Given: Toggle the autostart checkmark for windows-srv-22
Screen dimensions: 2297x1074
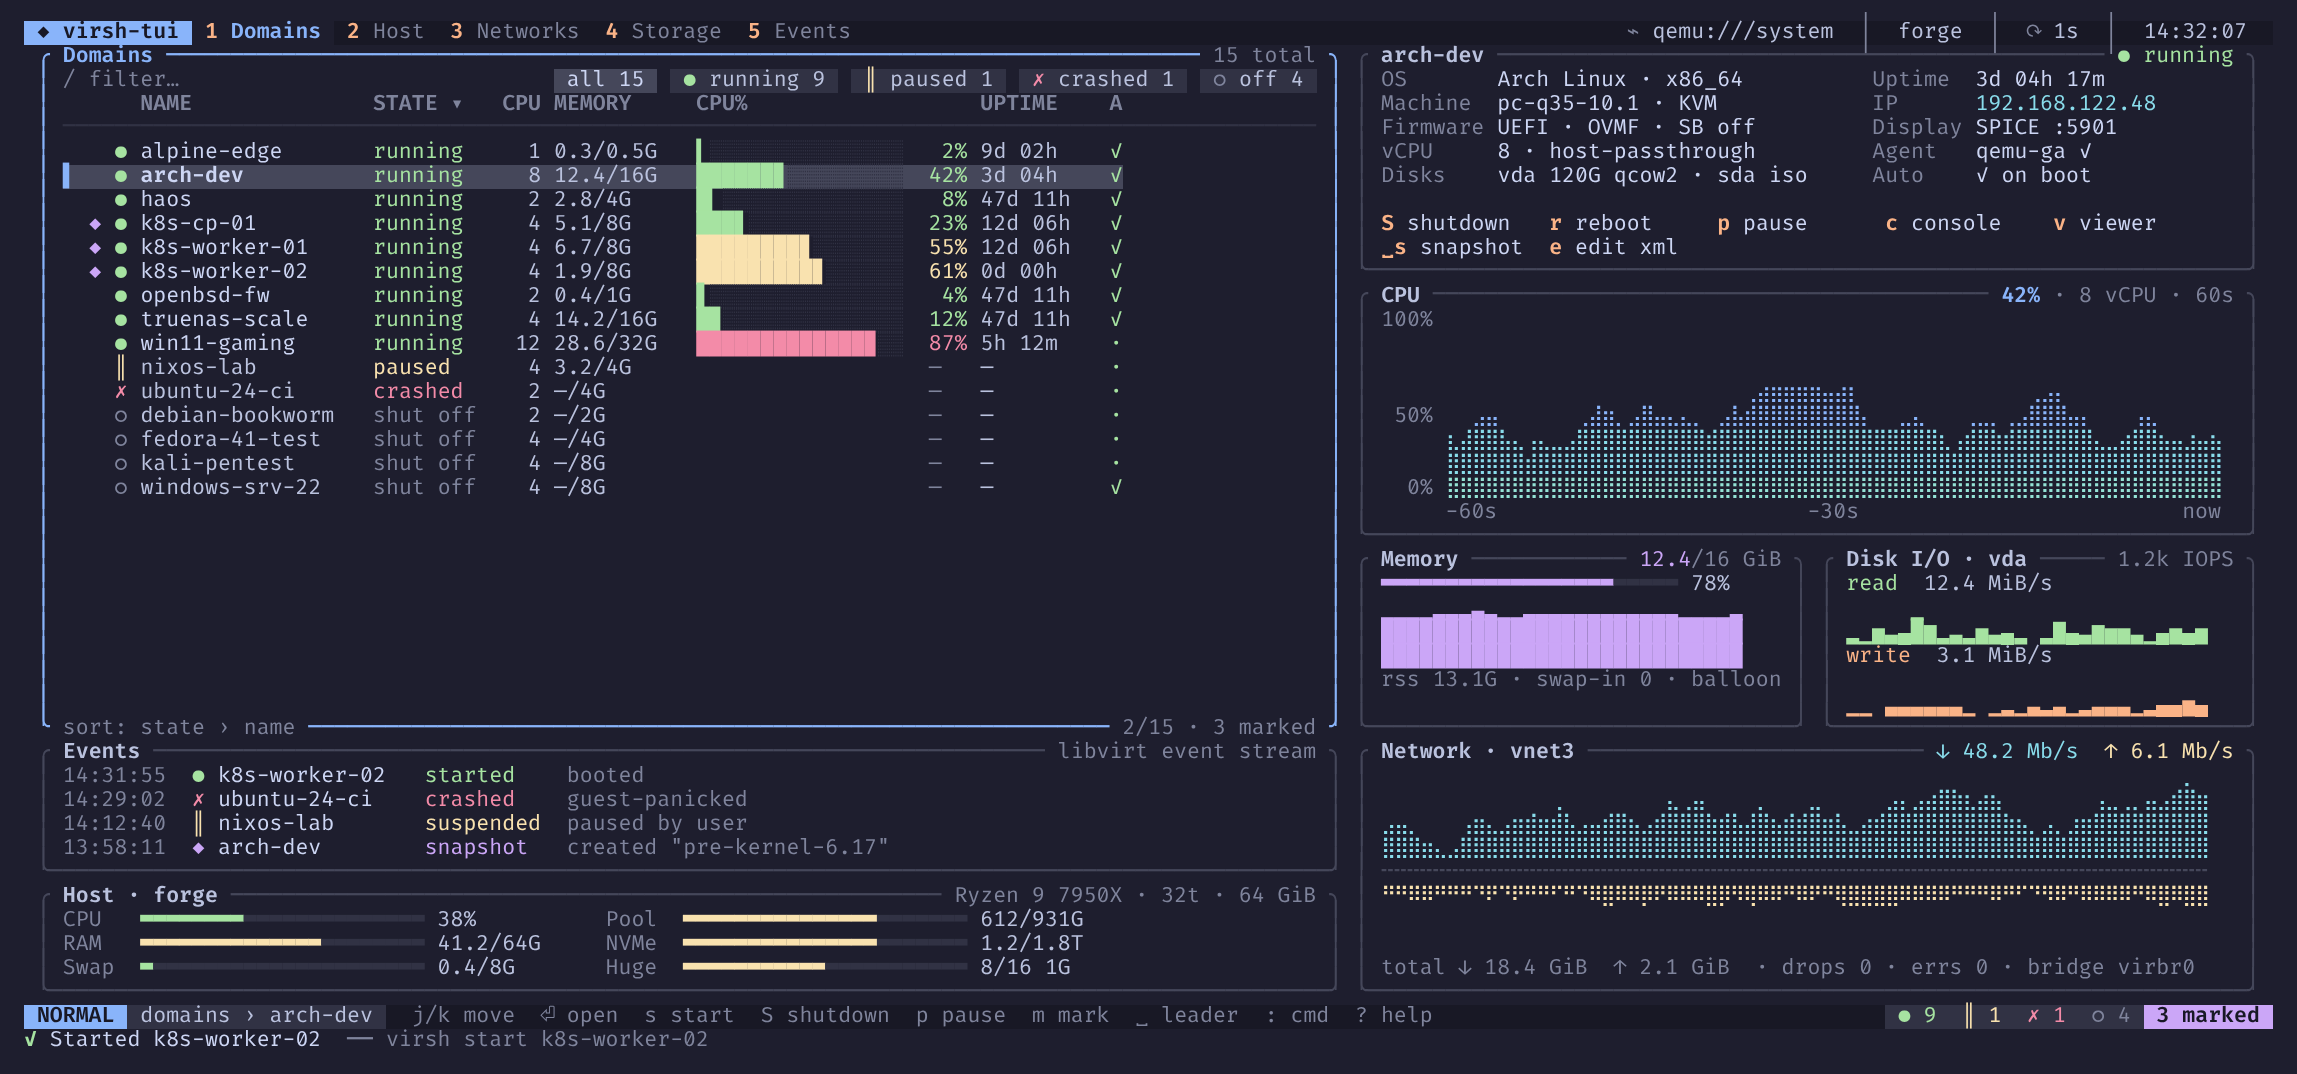Looking at the screenshot, I should click(1116, 487).
